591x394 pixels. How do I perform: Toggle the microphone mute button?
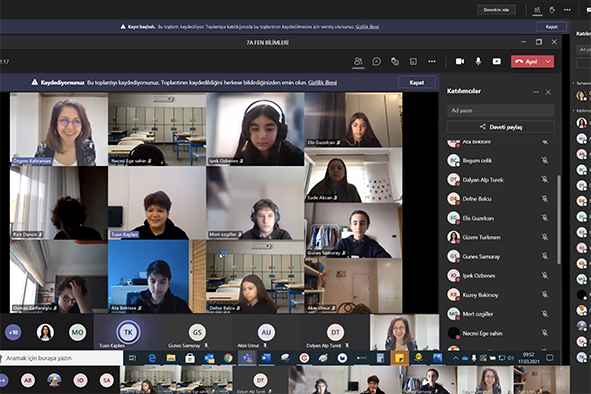478,61
